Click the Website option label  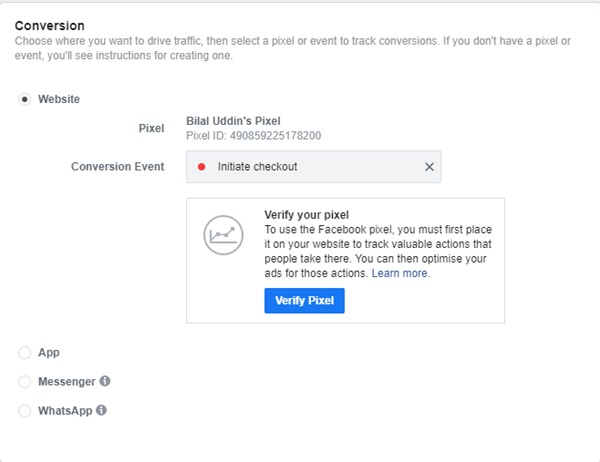coord(59,99)
